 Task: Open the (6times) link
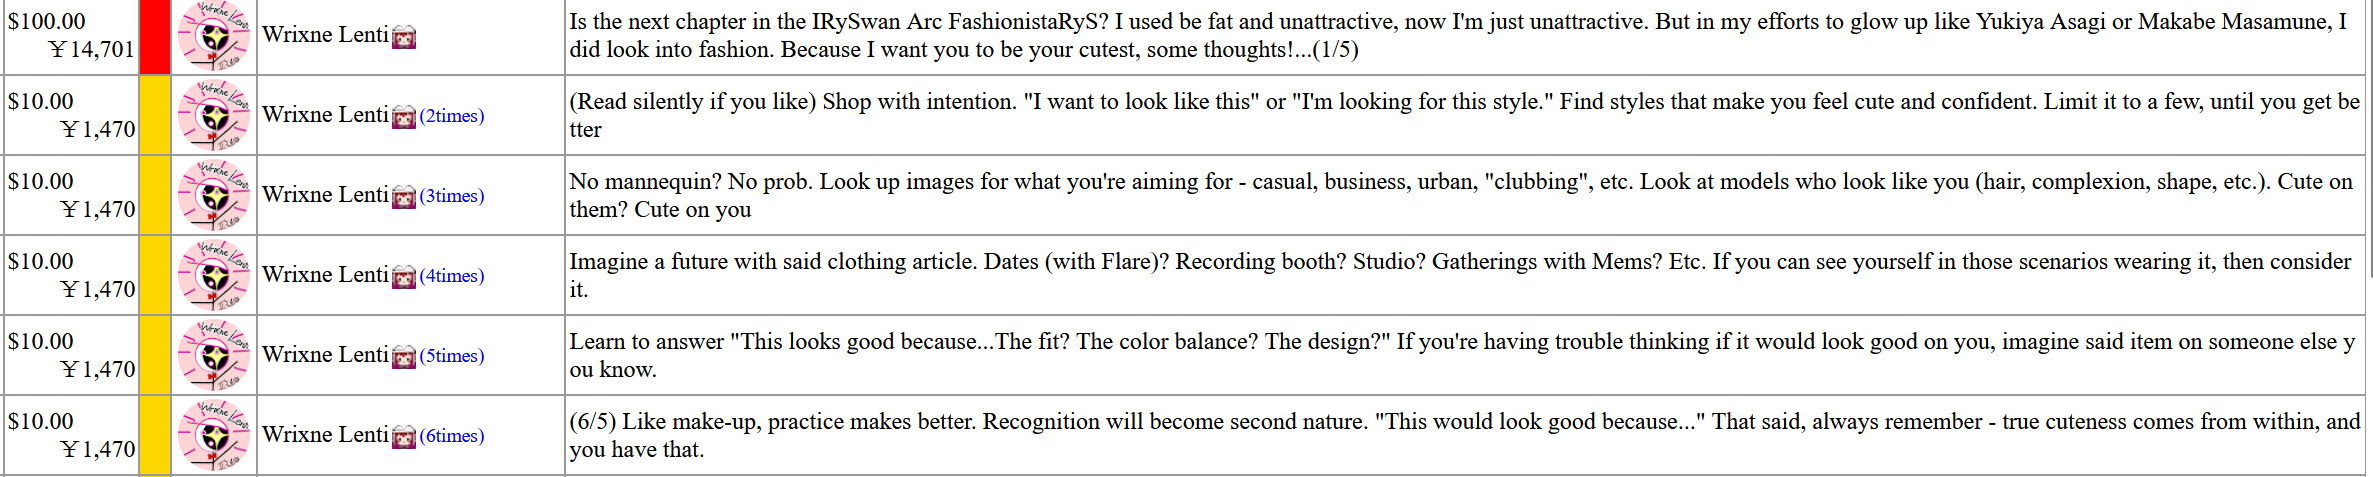click(452, 436)
